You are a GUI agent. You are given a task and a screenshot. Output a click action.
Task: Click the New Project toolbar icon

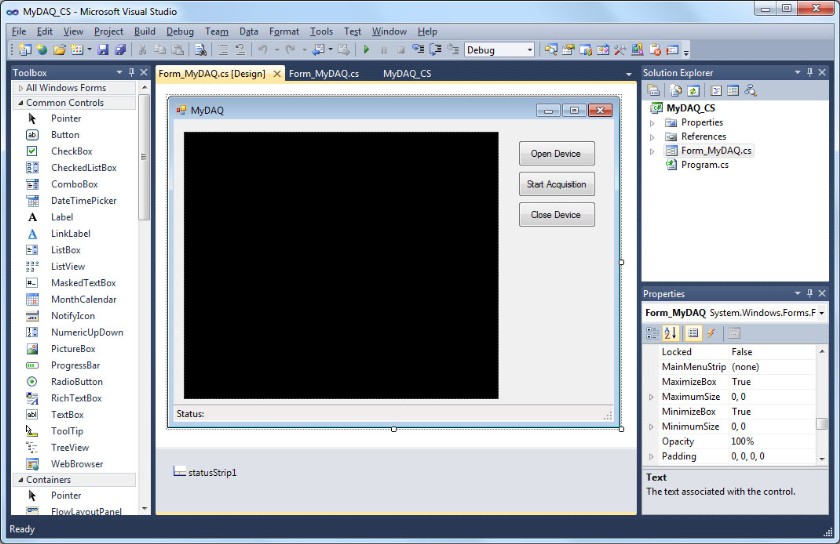pyautogui.click(x=25, y=50)
